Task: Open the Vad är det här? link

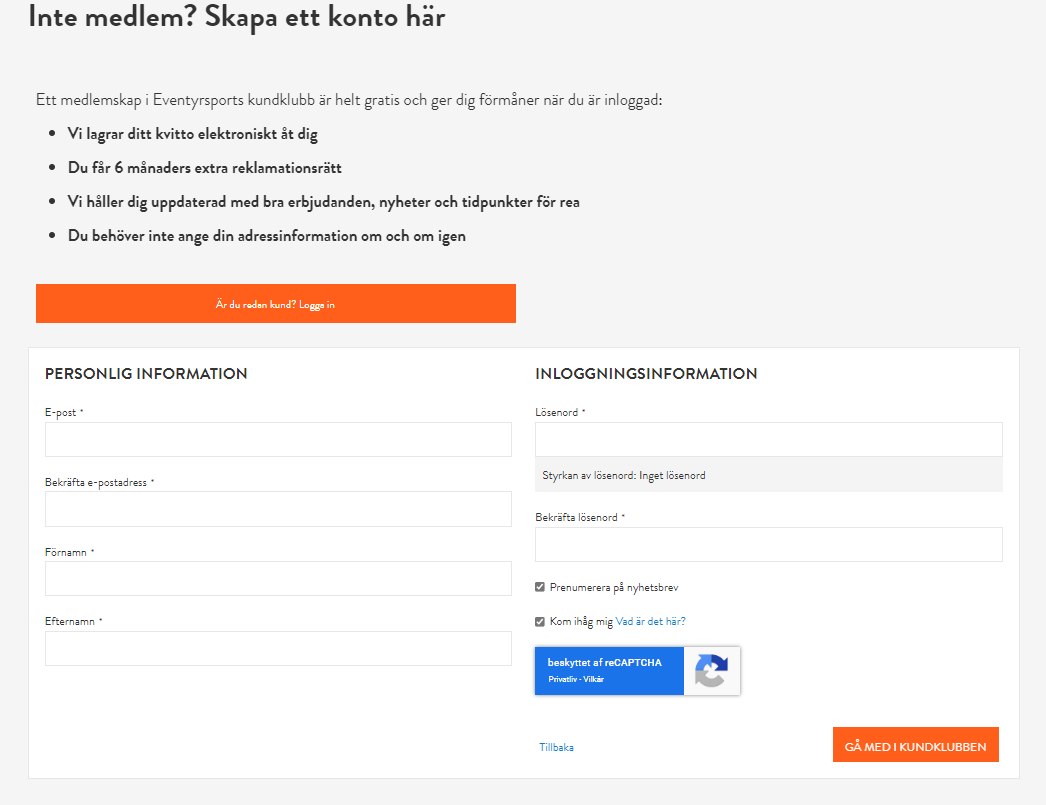Action: click(x=650, y=622)
